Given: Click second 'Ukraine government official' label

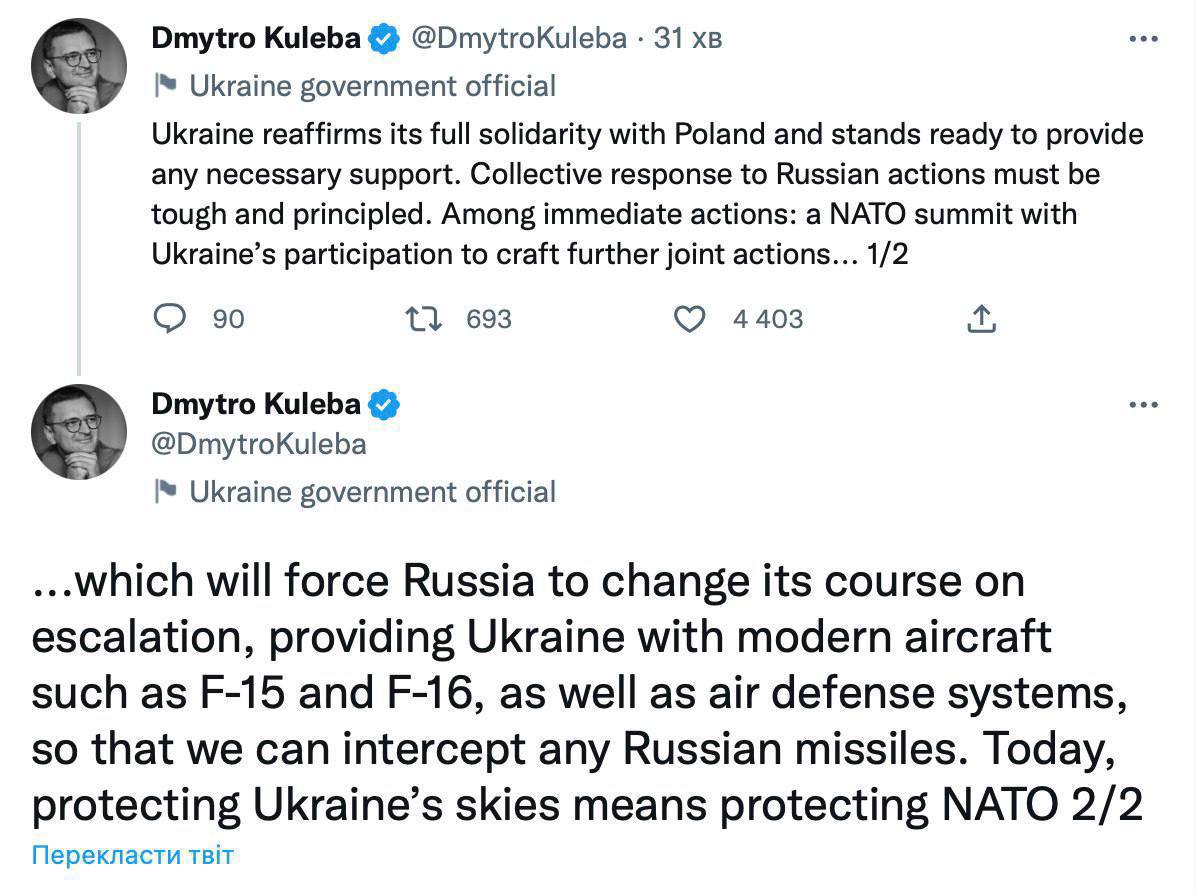Looking at the screenshot, I should (x=372, y=491).
